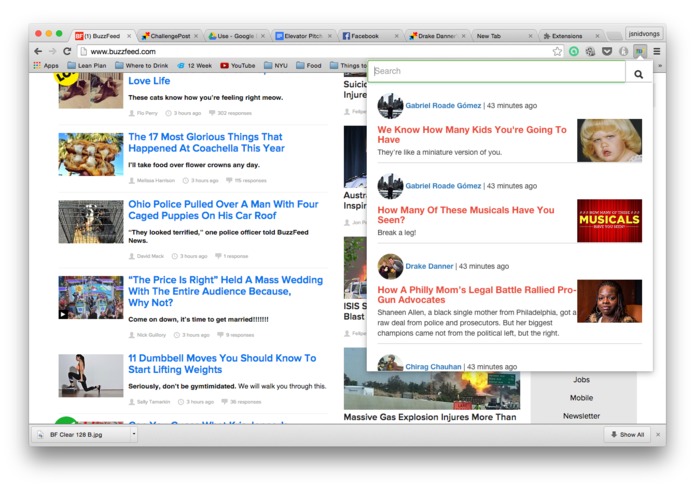Open the Pocket extension icon

tap(607, 51)
